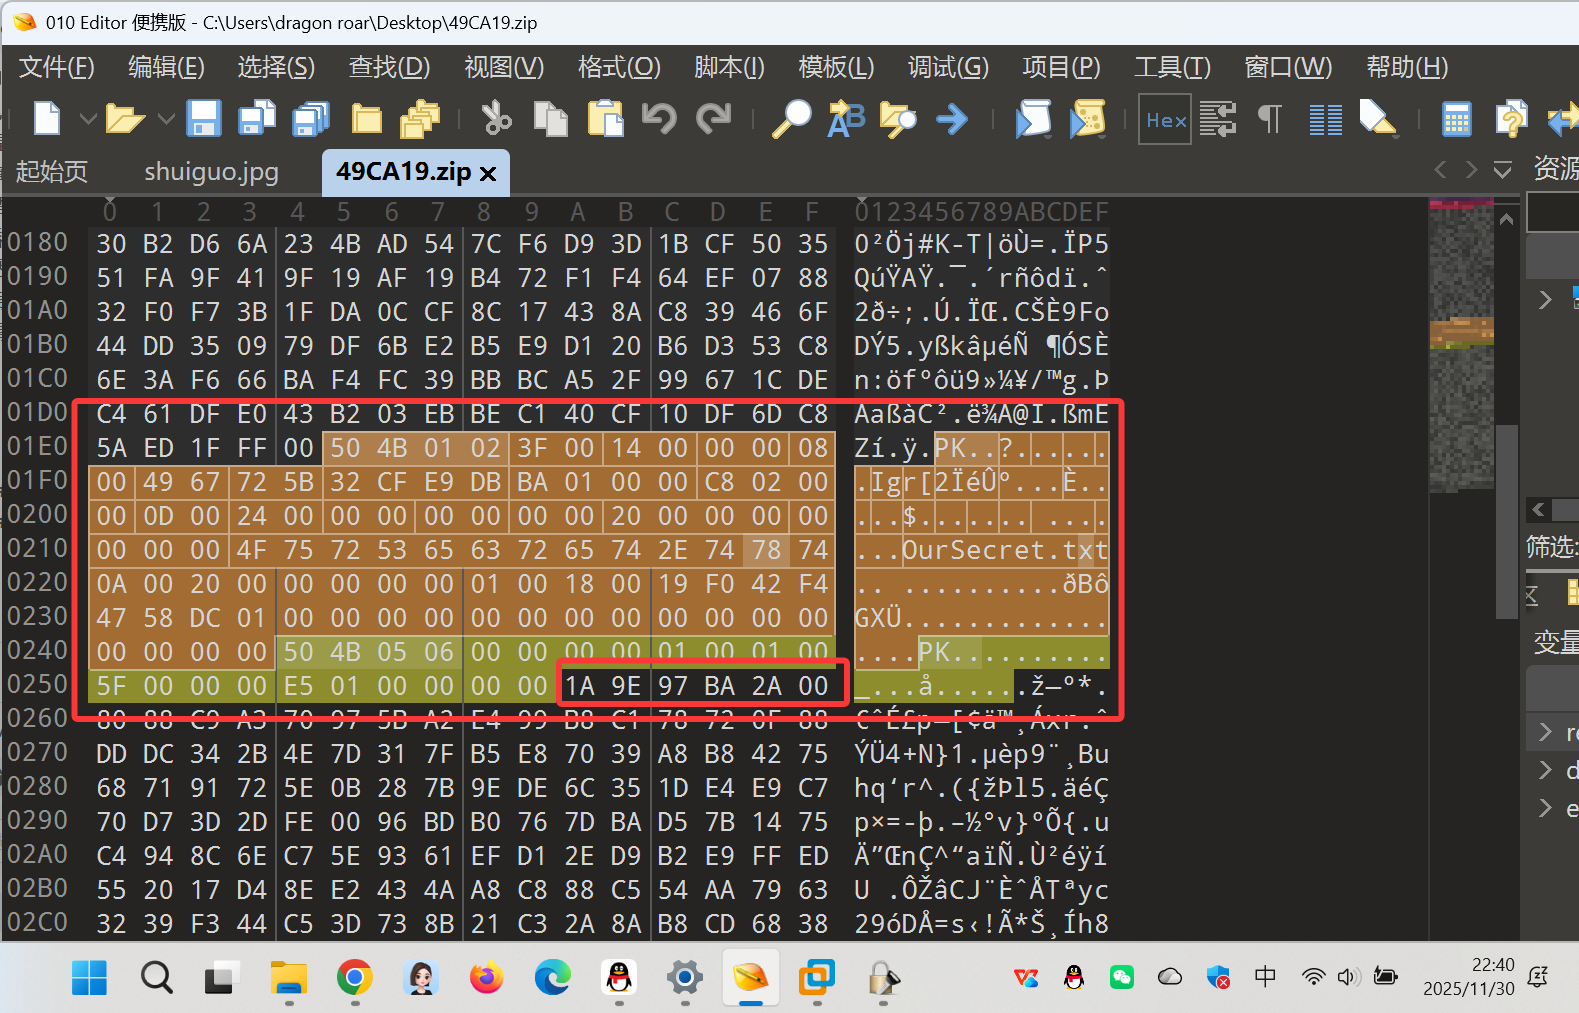Open the recent files dropdown arrow
The height and width of the screenshot is (1013, 1579).
coord(166,119)
